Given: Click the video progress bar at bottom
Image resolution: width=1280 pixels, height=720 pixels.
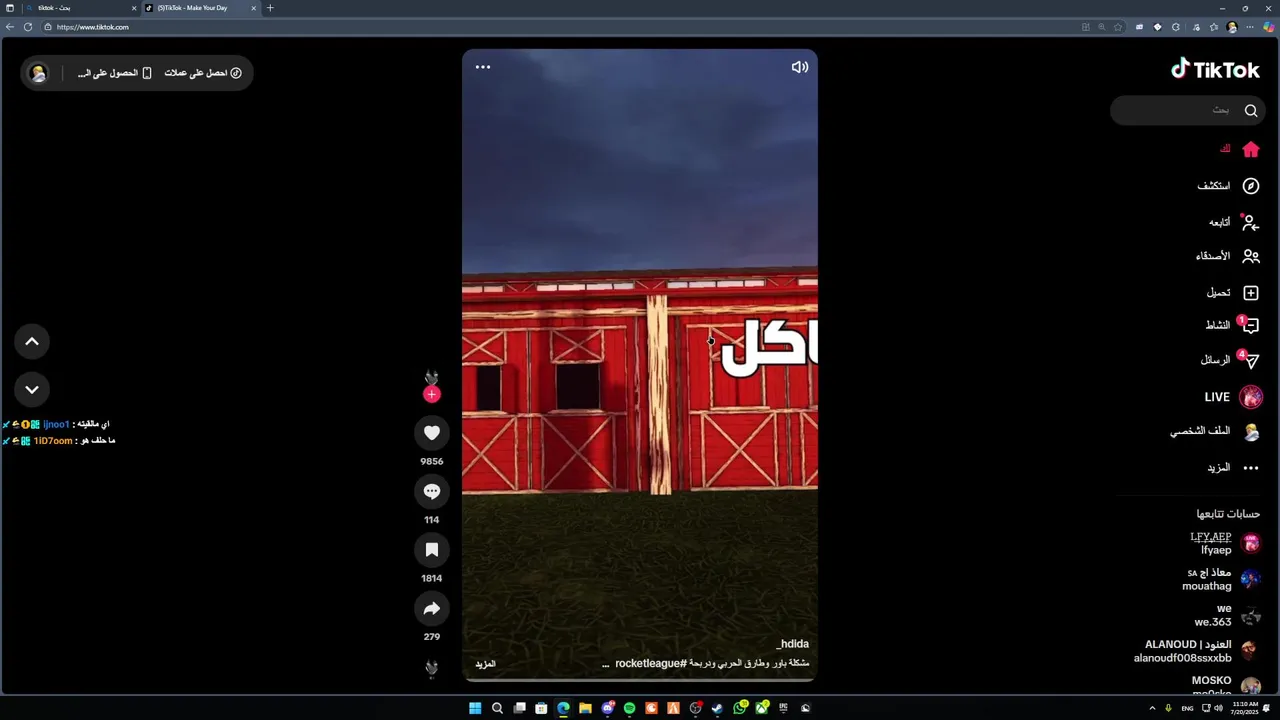Looking at the screenshot, I should [640, 680].
